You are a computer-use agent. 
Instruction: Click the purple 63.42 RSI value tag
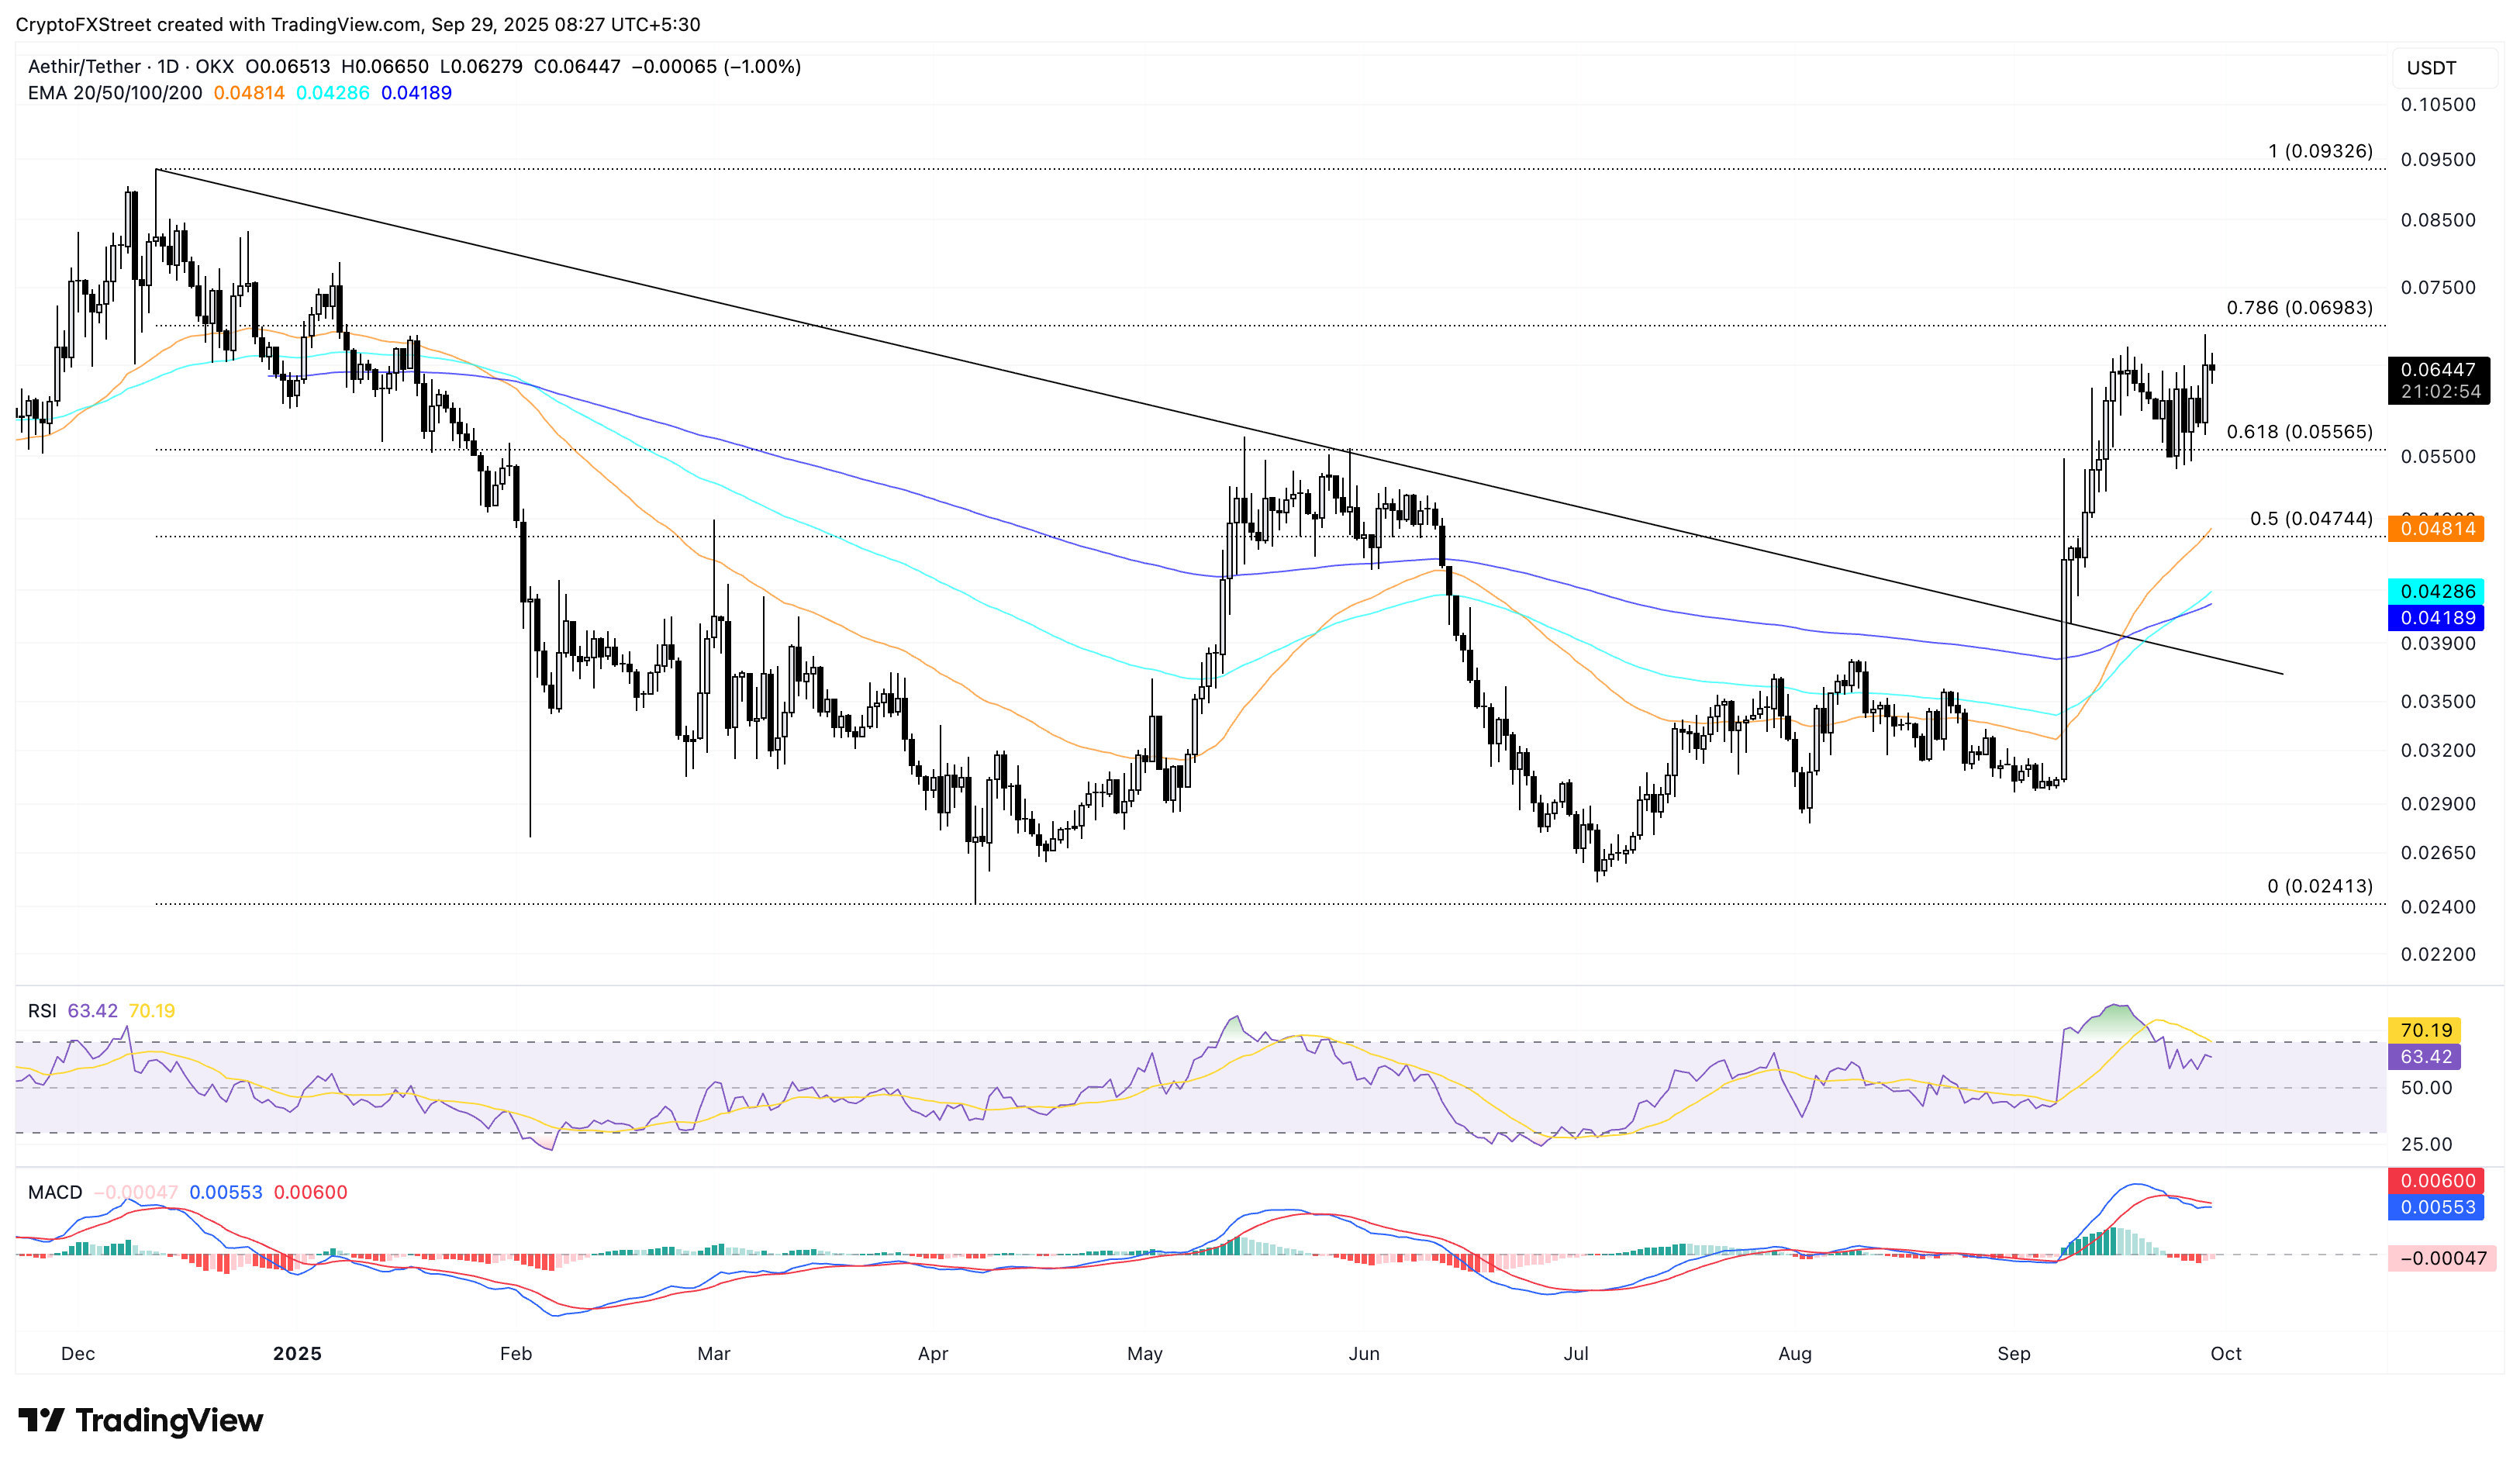pyautogui.click(x=2425, y=1057)
